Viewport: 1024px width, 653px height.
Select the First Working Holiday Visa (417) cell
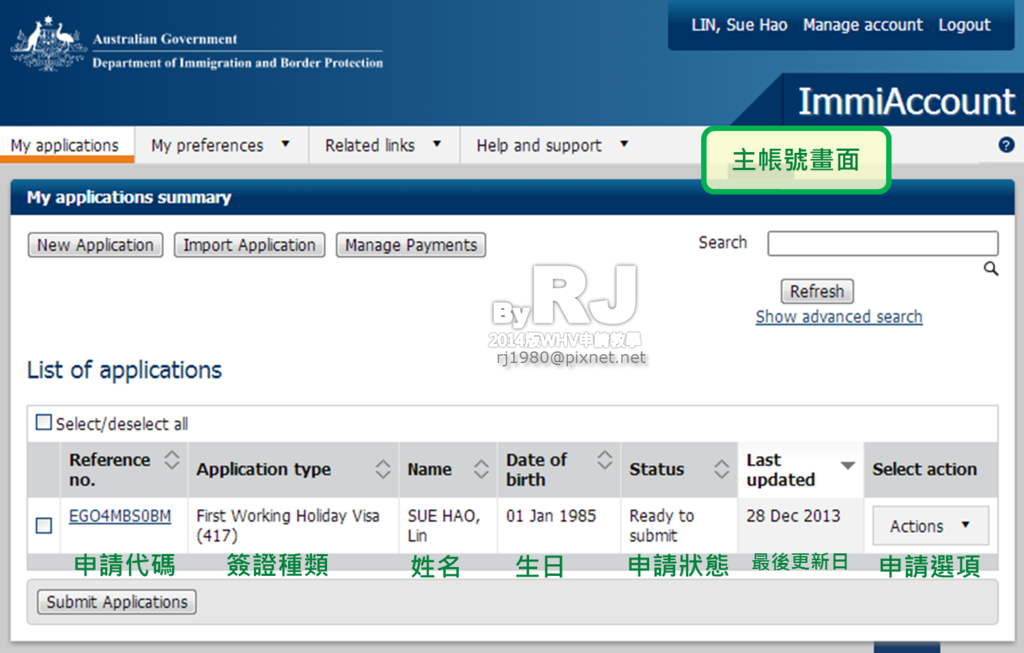point(293,526)
